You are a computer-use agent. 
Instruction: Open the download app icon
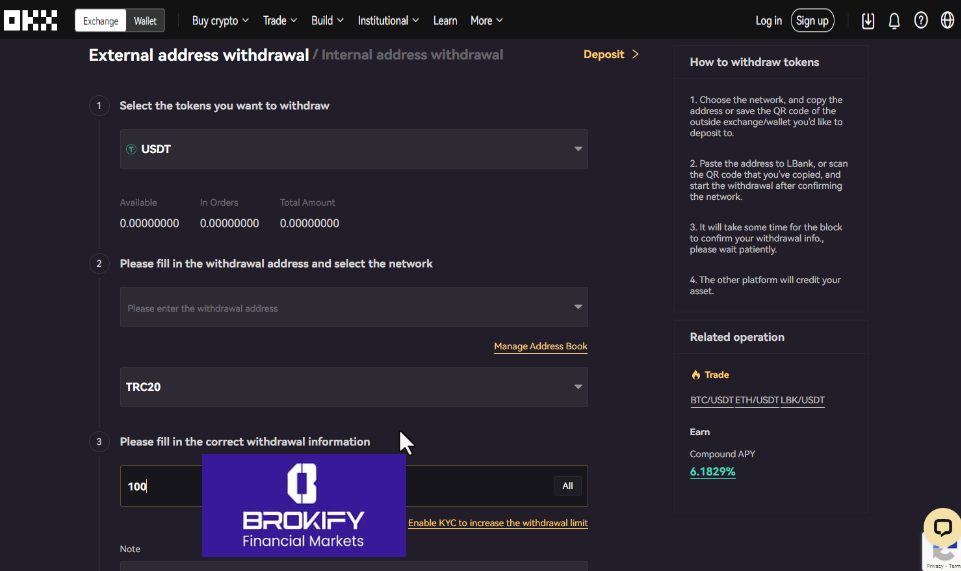[x=868, y=21]
